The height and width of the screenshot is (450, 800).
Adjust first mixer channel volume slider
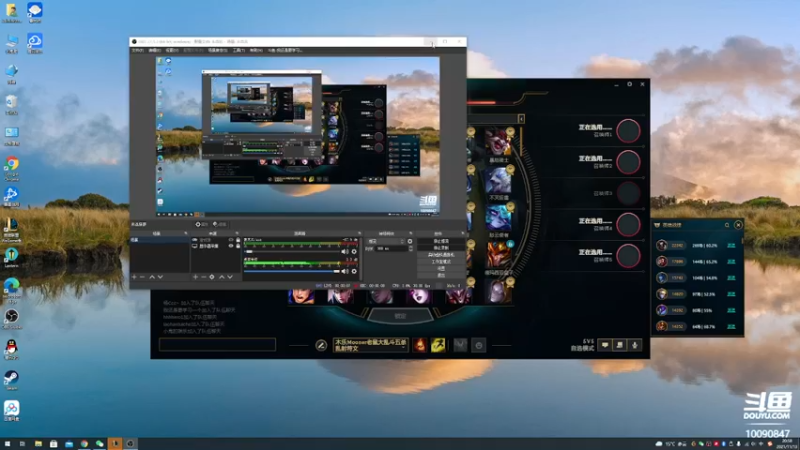[292, 252]
